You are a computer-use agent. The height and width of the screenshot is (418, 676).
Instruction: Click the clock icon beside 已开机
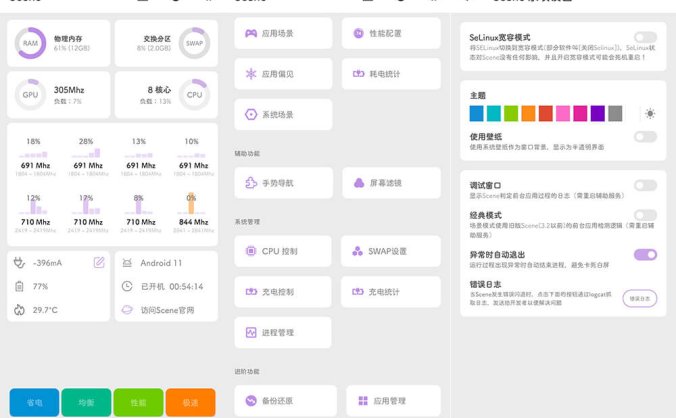127,286
